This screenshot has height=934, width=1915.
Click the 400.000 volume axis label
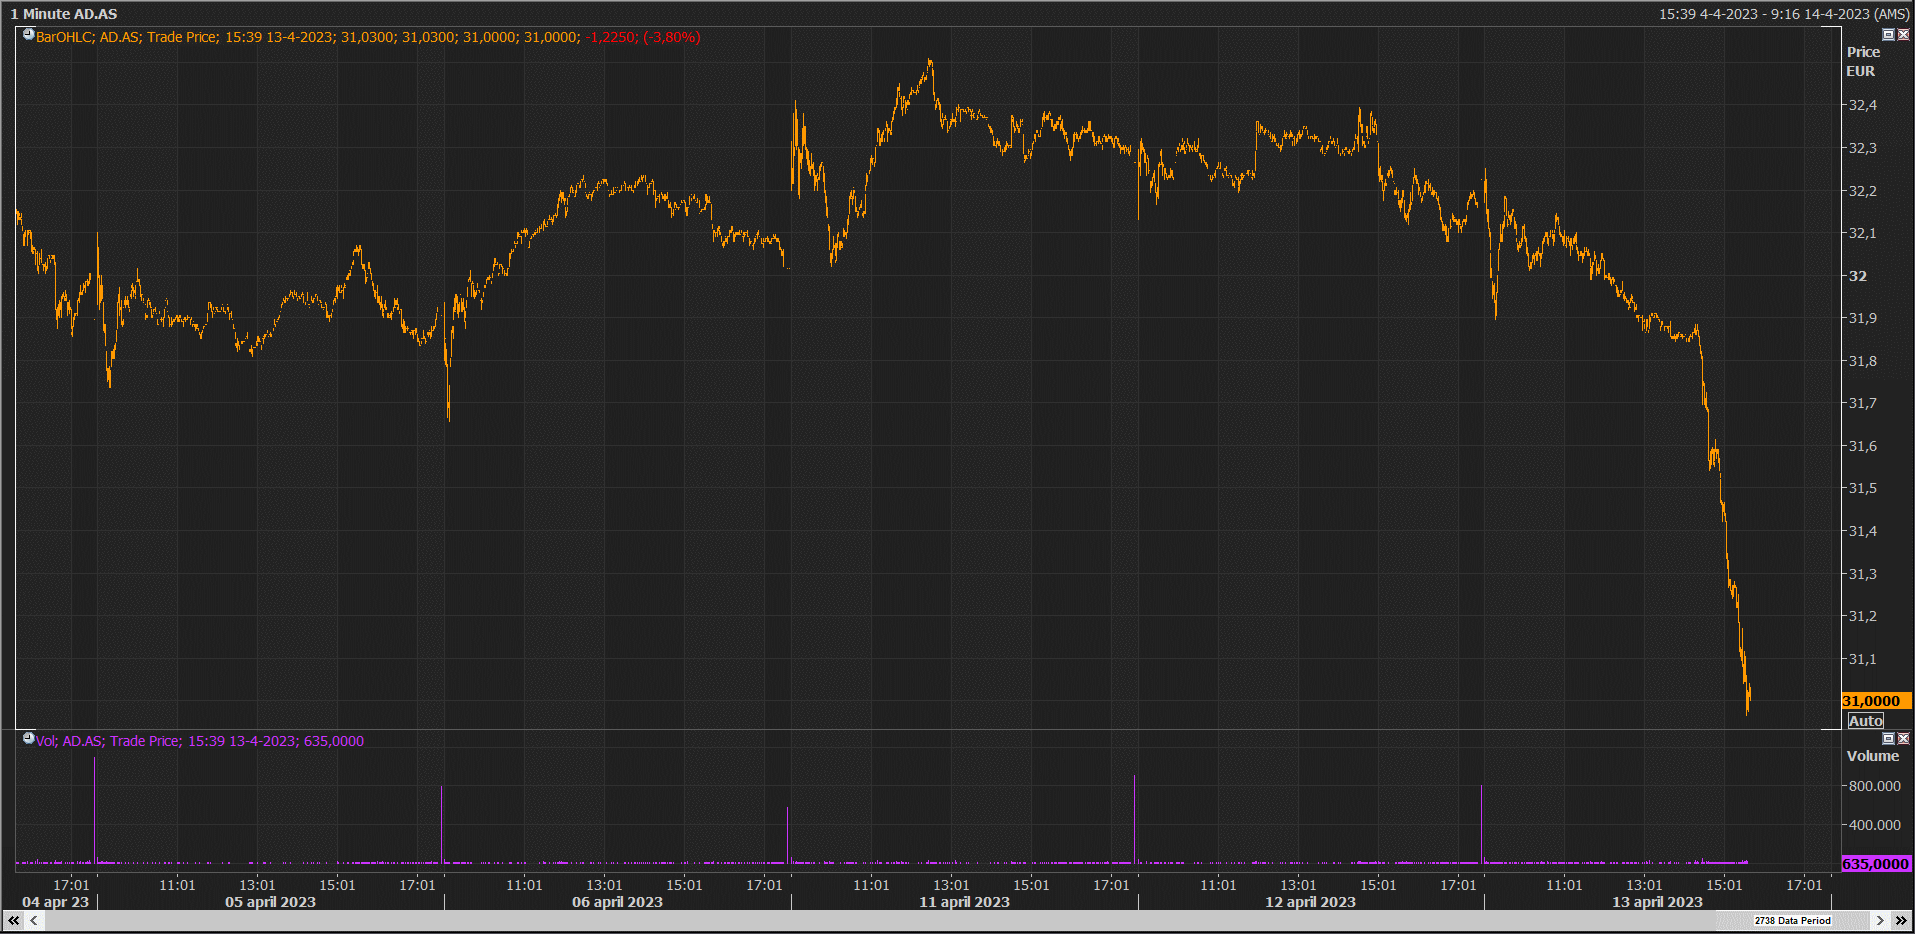1874,825
